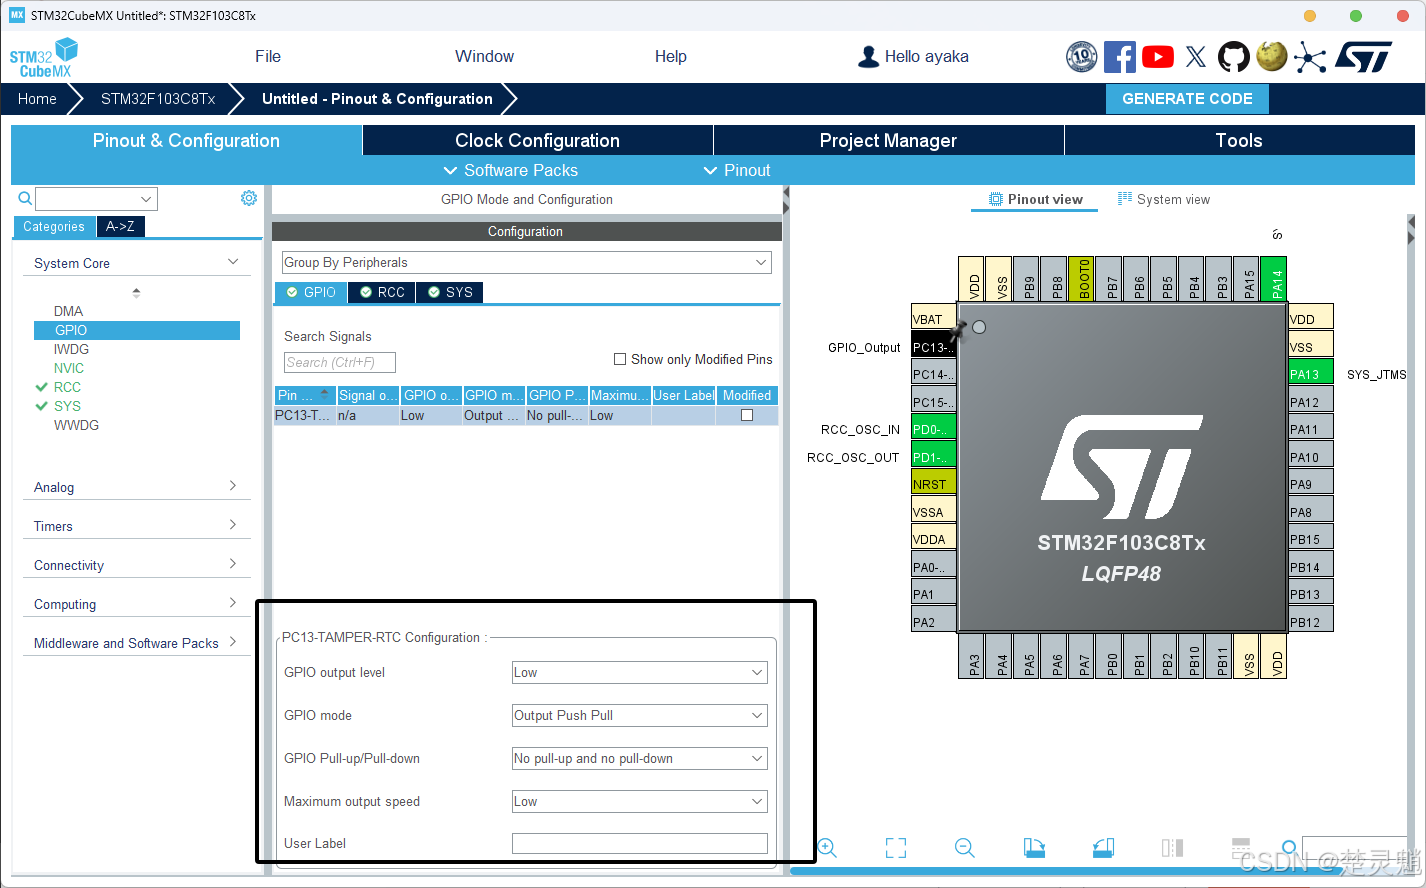
Task: Click the PD0 RCC_OSC_IN pin
Action: click(933, 429)
